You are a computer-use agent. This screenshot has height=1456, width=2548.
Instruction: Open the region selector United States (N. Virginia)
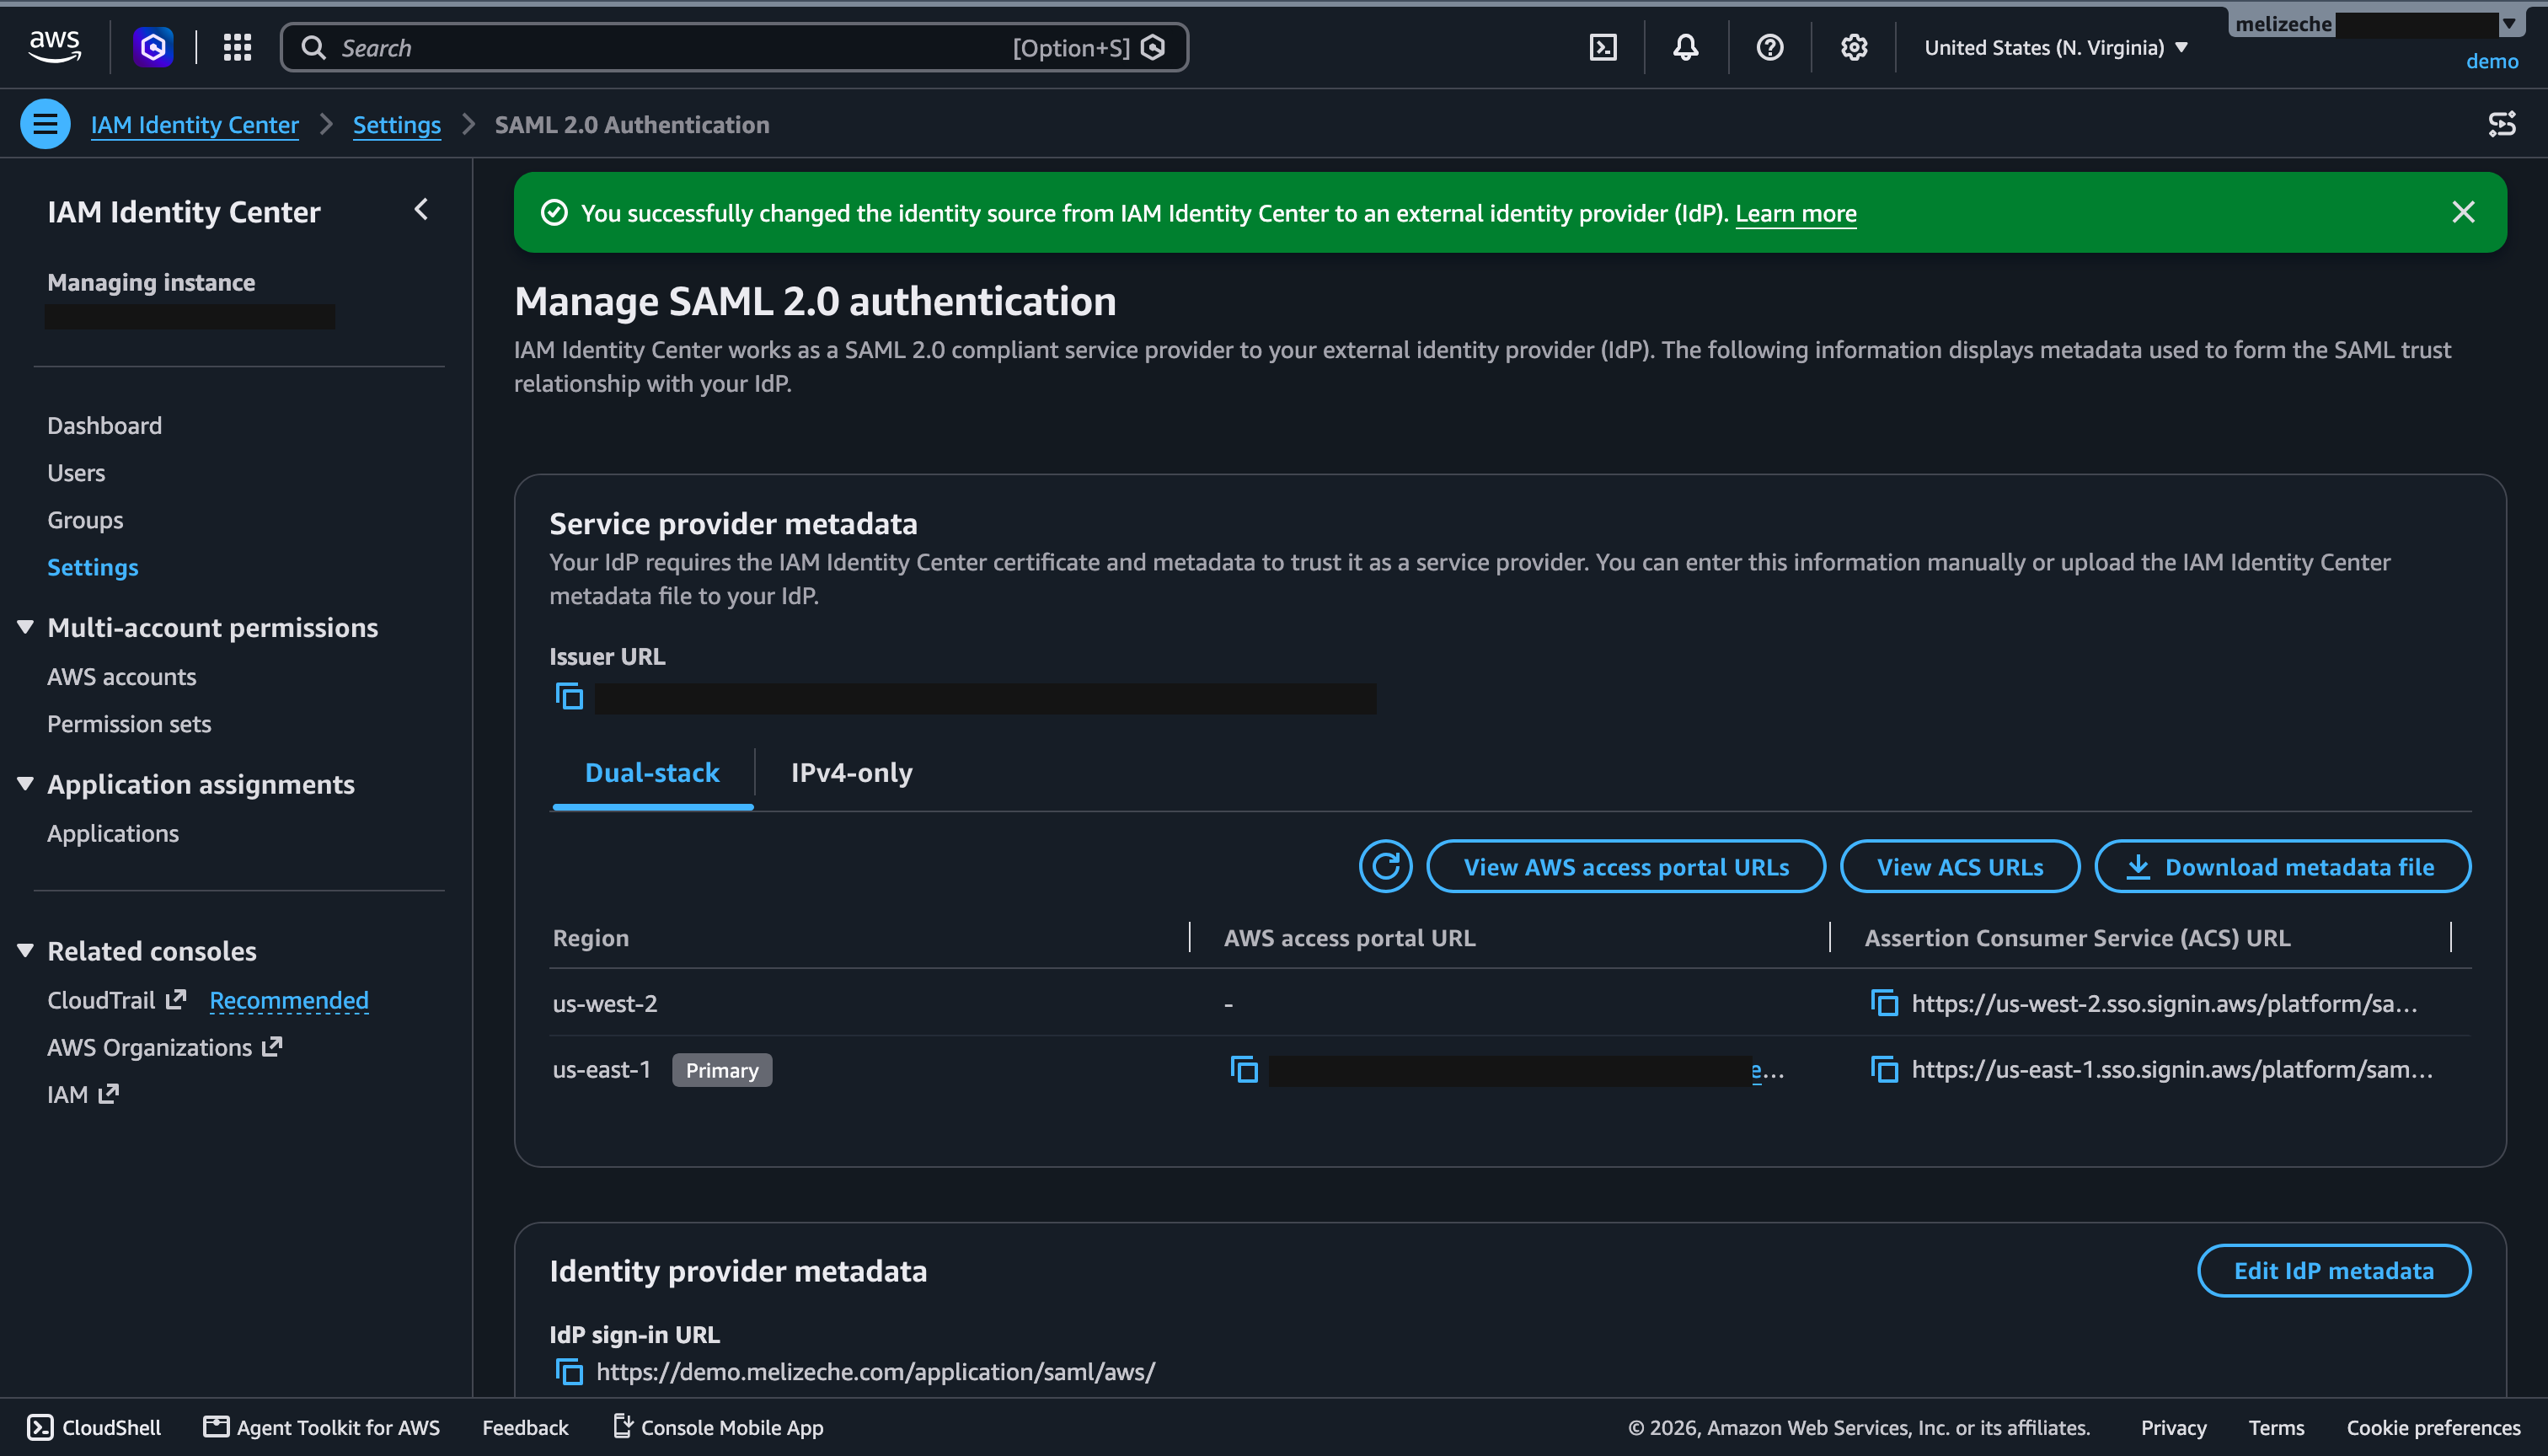click(x=2056, y=47)
